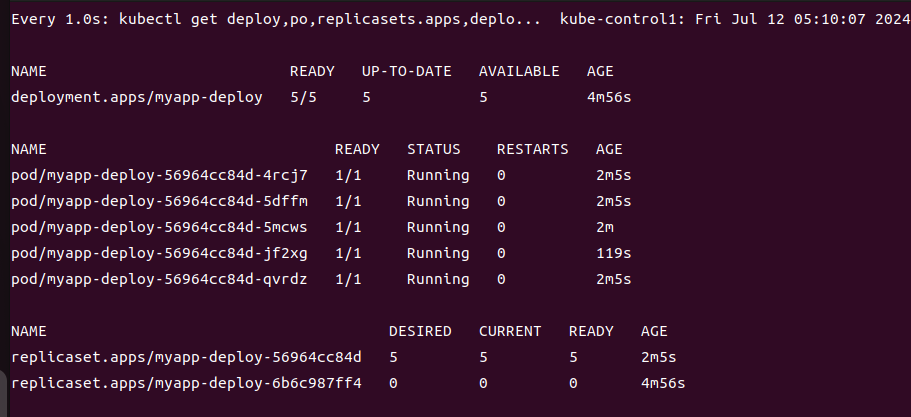Select pod myapp-deploy-56964cc84d-qvrdz
911x417 pixels.
159,279
